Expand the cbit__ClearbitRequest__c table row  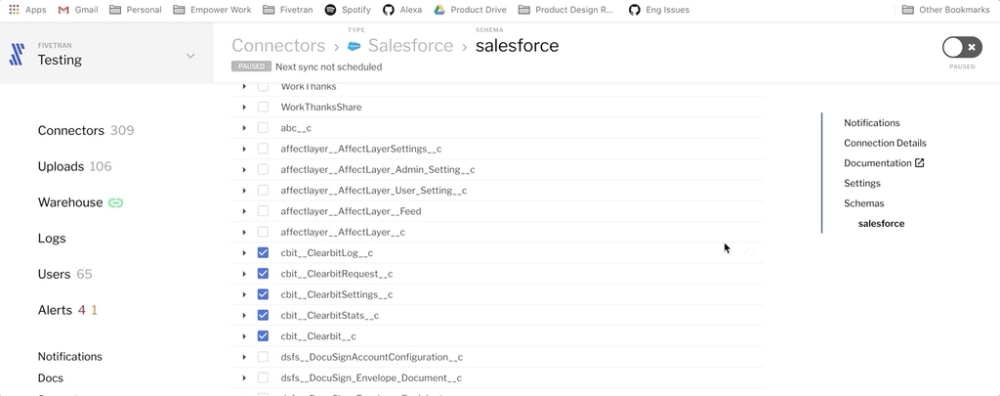(x=244, y=274)
